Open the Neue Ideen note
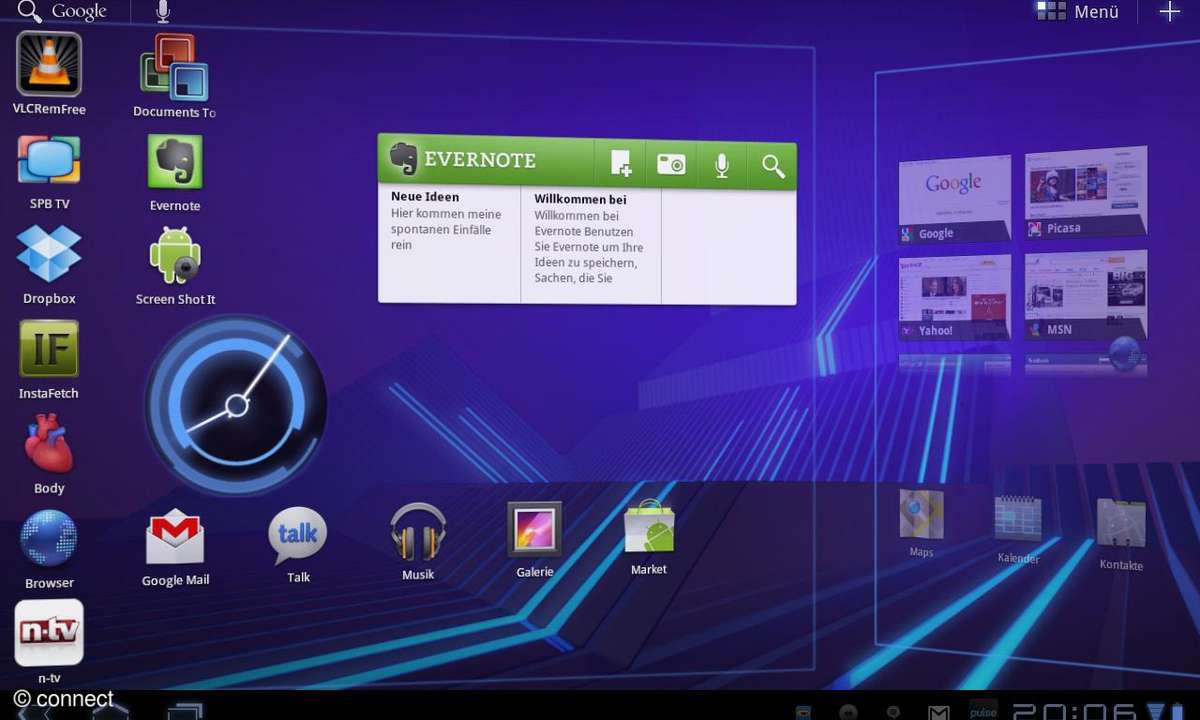This screenshot has height=720, width=1200. (x=448, y=244)
